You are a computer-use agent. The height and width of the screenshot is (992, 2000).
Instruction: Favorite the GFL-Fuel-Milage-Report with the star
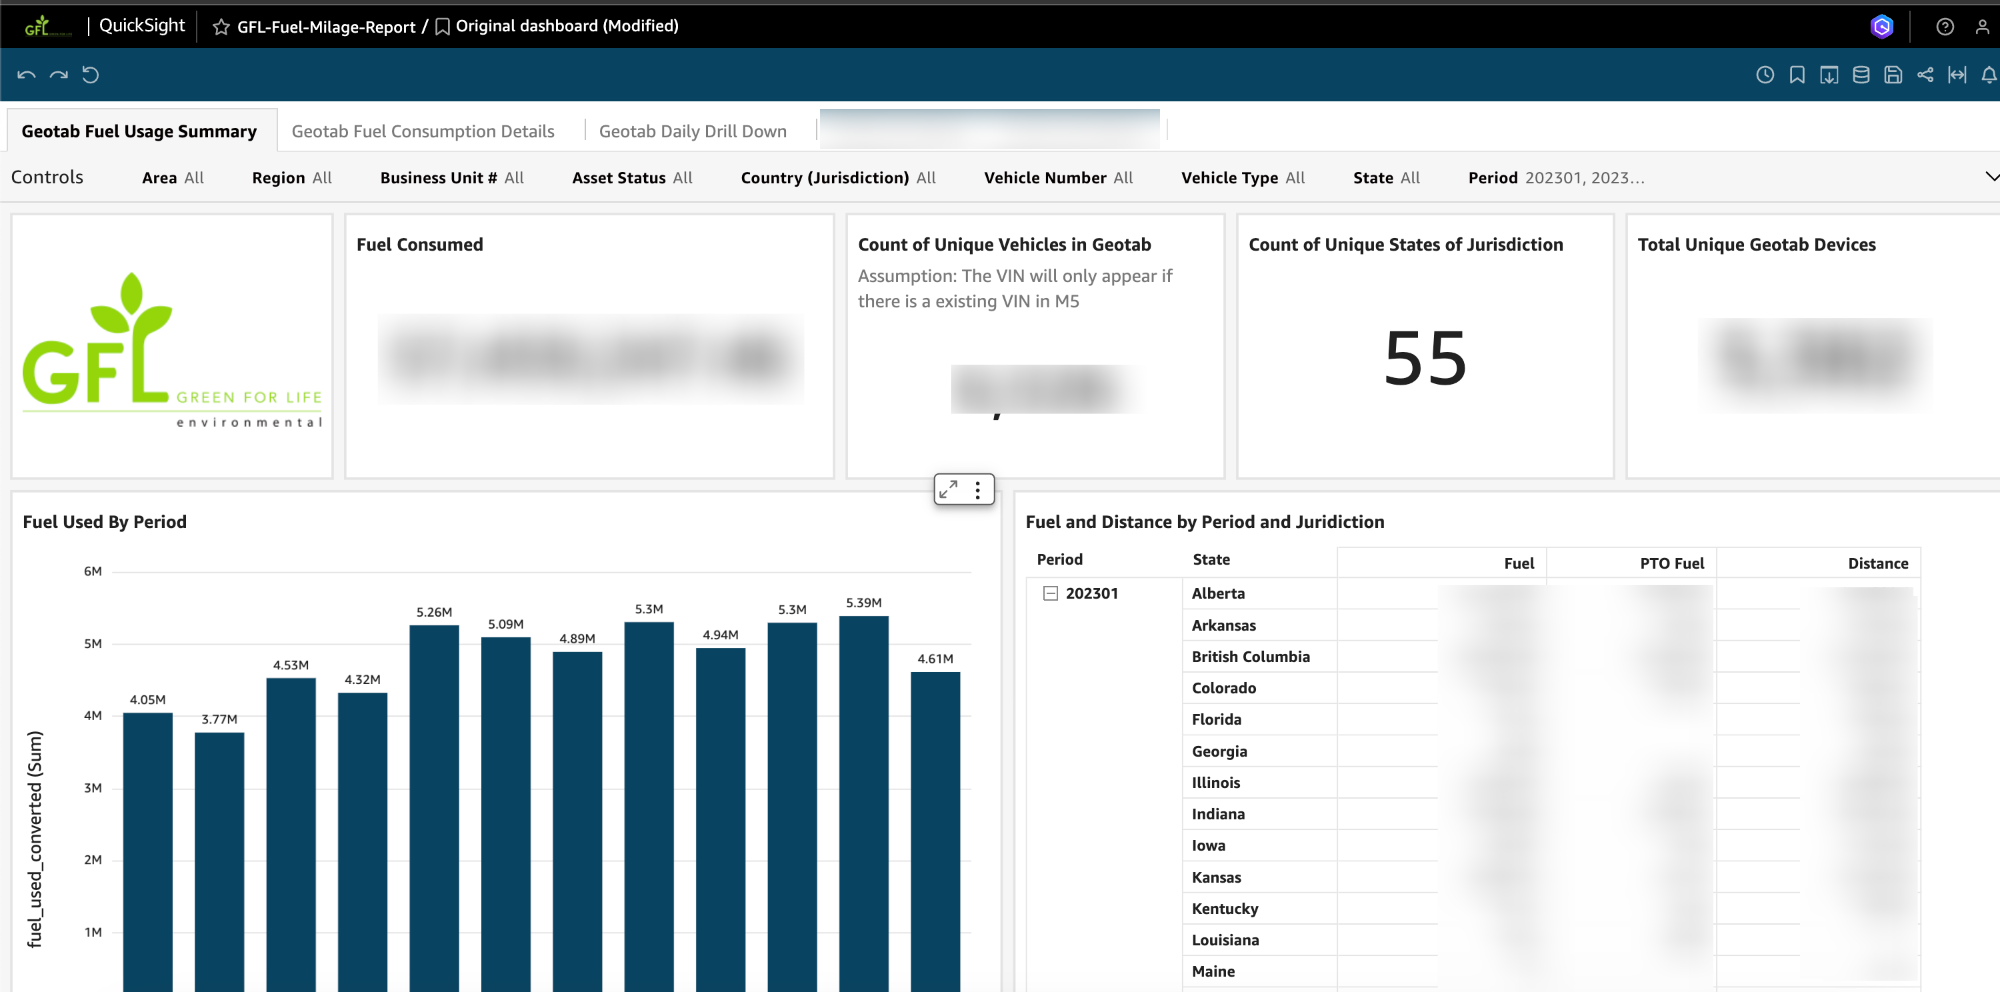(221, 27)
